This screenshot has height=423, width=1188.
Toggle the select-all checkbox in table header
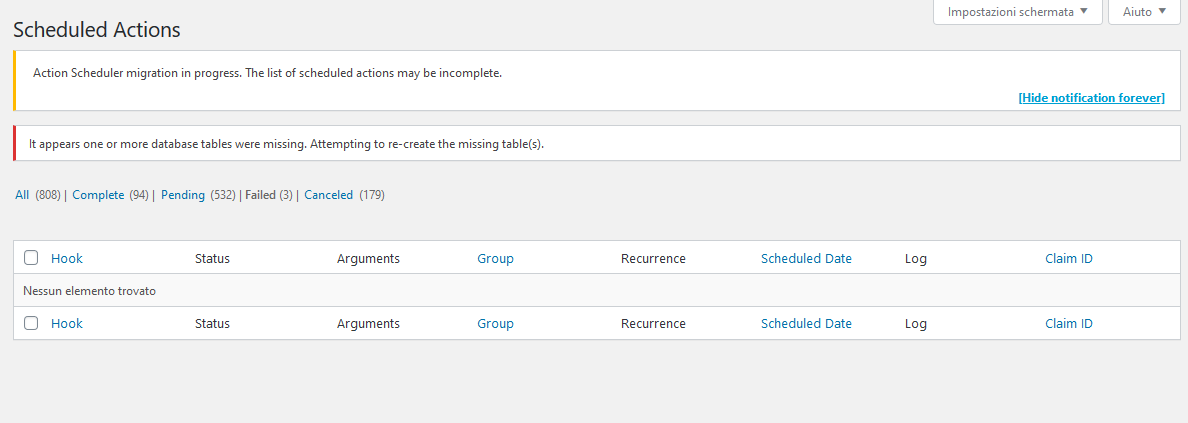(x=31, y=258)
